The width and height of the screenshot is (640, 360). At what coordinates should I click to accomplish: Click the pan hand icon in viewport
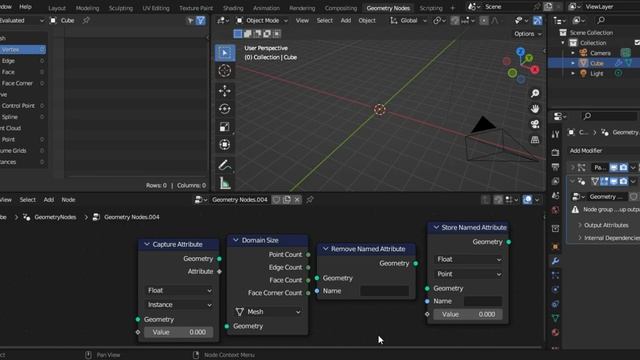point(535,109)
